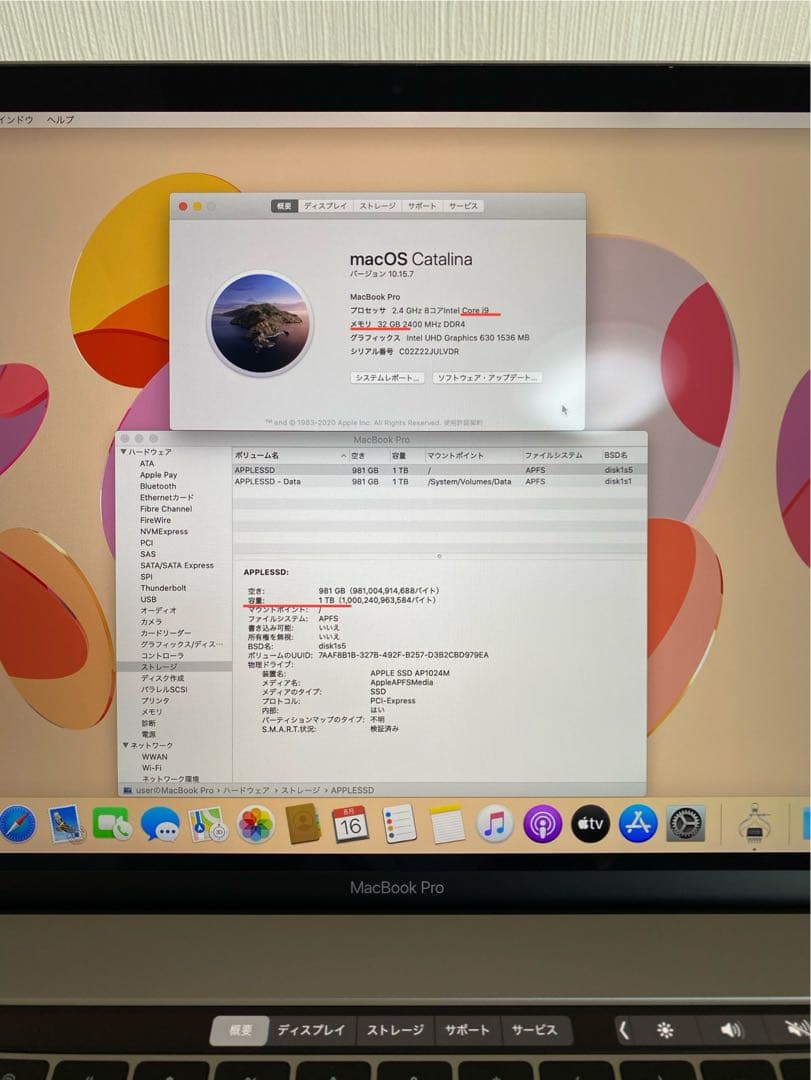Open Podcasts in the Dock

[x=542, y=824]
